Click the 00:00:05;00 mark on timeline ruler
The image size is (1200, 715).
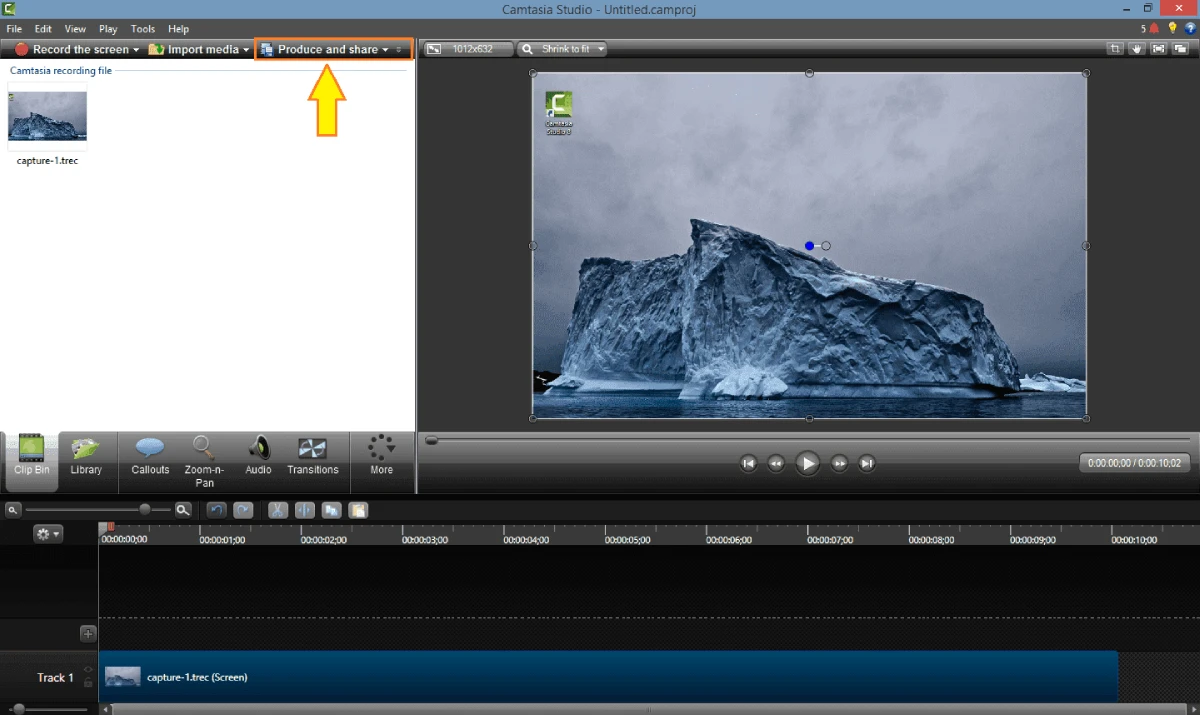(x=627, y=540)
